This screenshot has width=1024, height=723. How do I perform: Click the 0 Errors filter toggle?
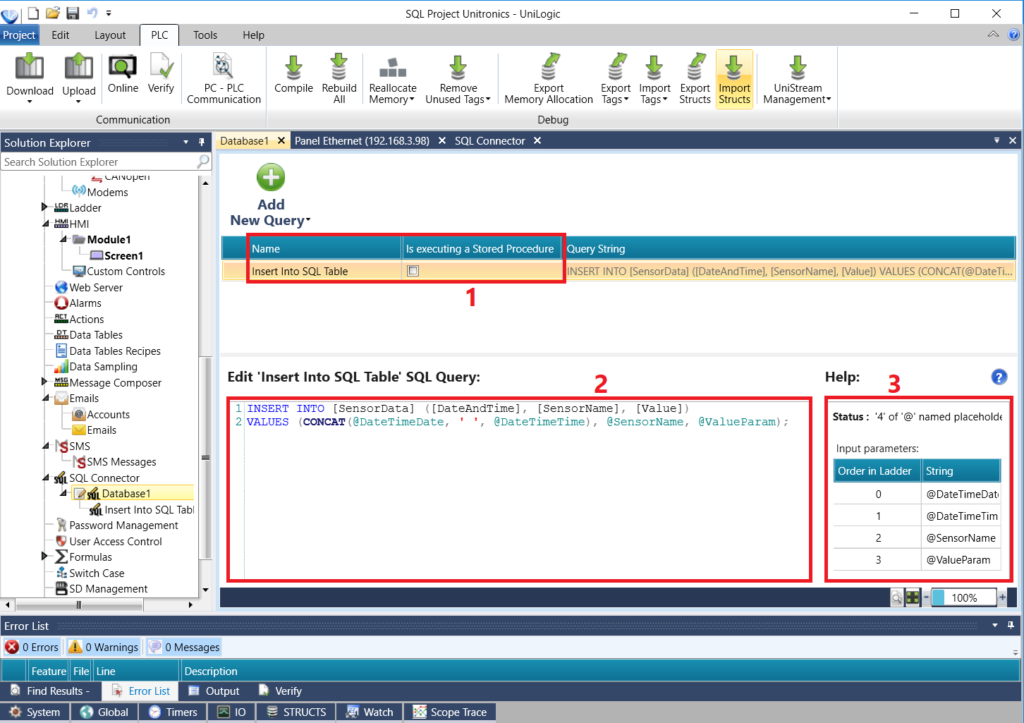(x=32, y=647)
